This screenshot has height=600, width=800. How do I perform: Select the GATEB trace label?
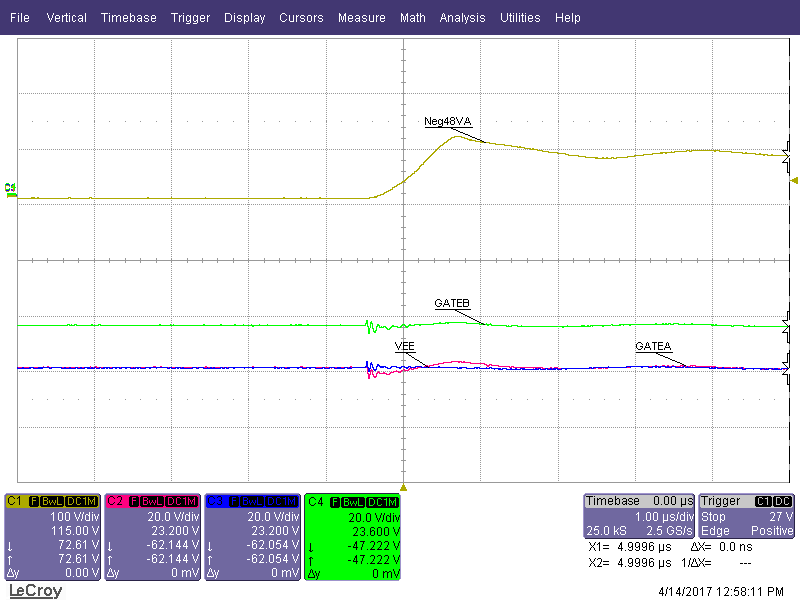[452, 303]
